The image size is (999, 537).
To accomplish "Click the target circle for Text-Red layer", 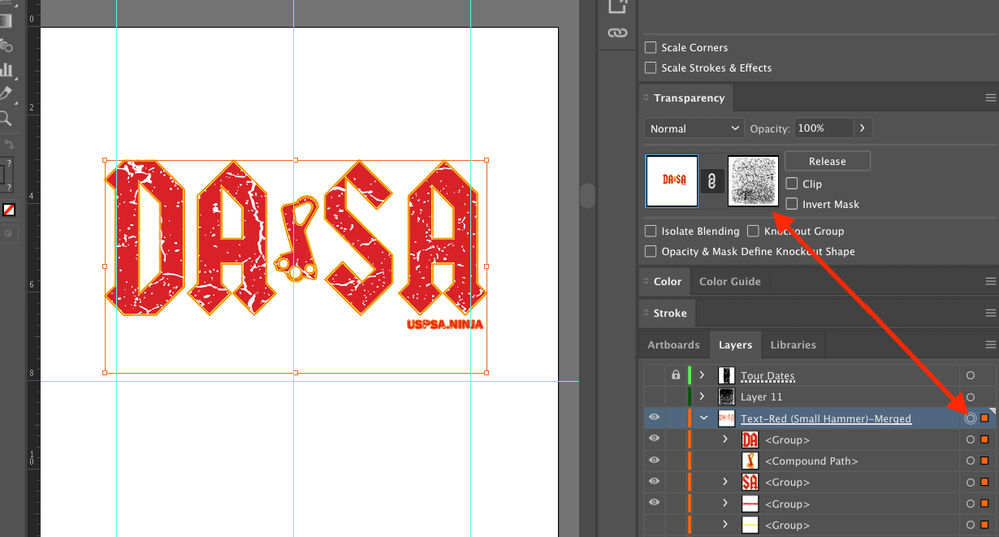I will click(969, 418).
